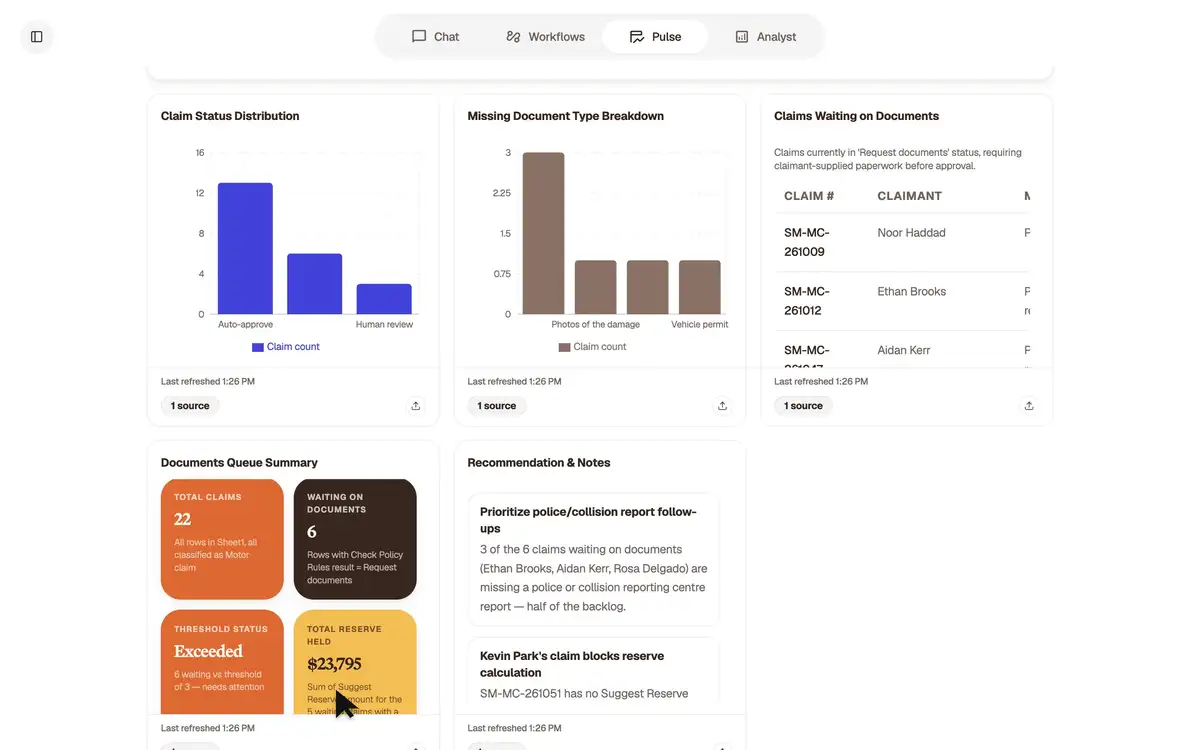Export the Claims Waiting on Documents card
Viewport: 1200px width, 750px height.
tap(1029, 406)
